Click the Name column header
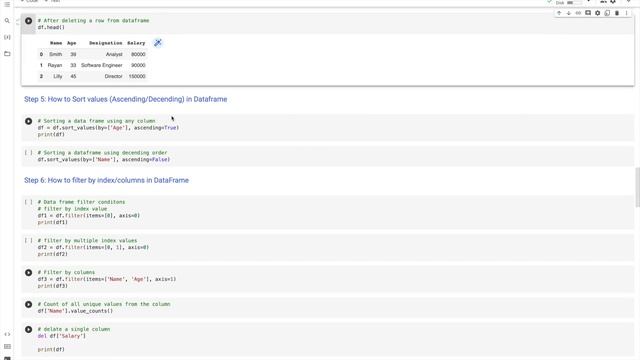 (x=56, y=43)
